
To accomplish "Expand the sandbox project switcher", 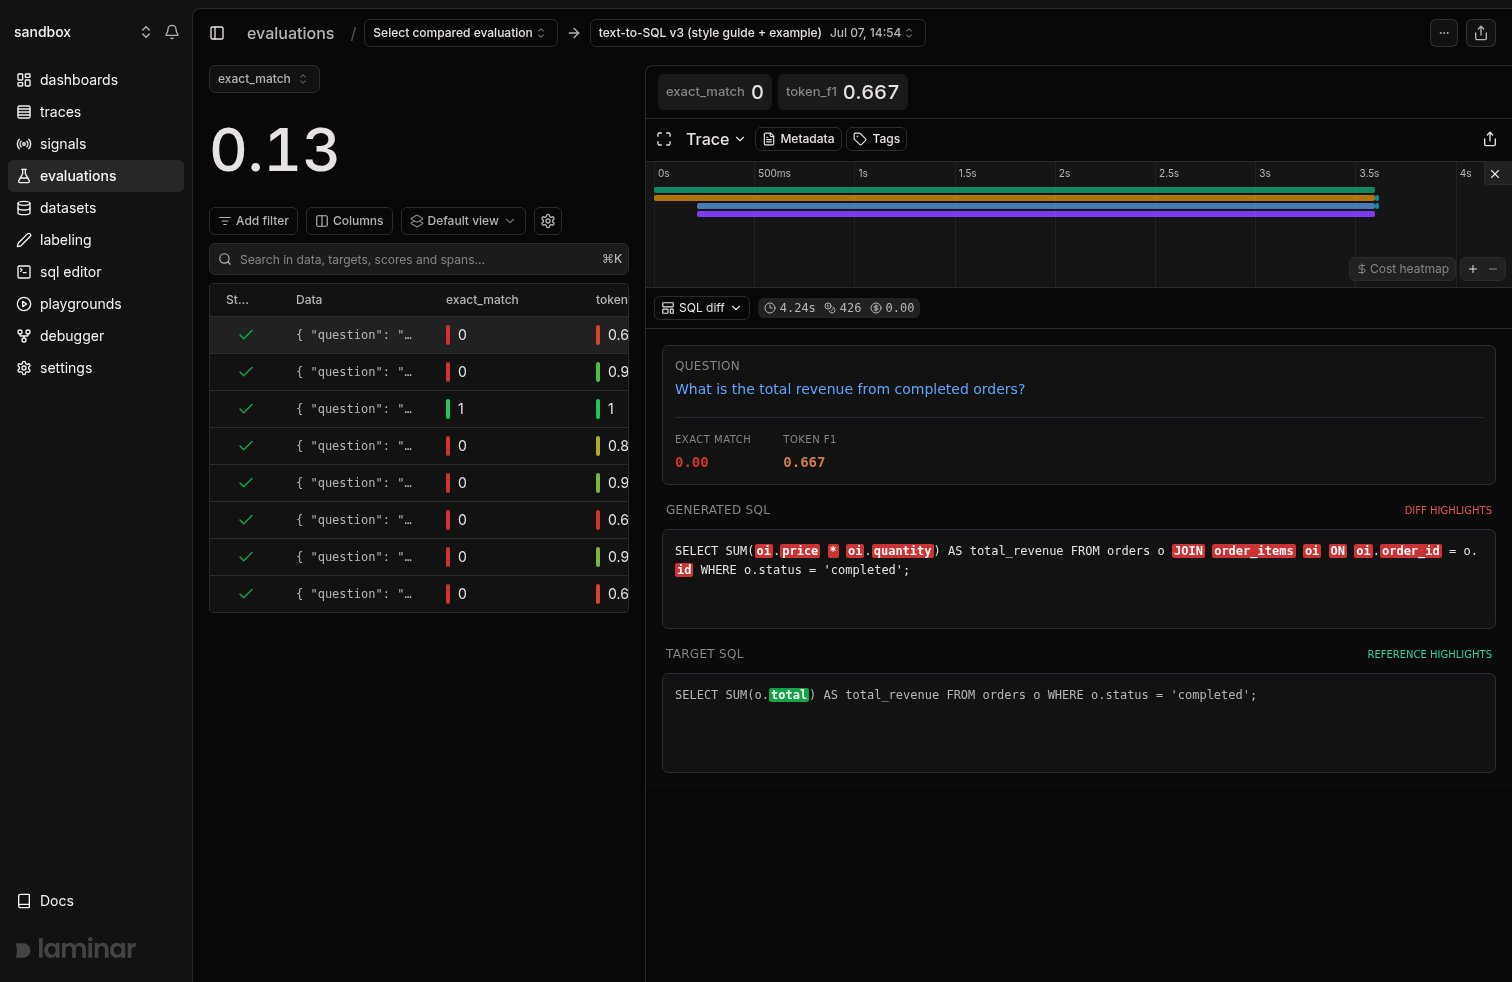I will pyautogui.click(x=83, y=32).
